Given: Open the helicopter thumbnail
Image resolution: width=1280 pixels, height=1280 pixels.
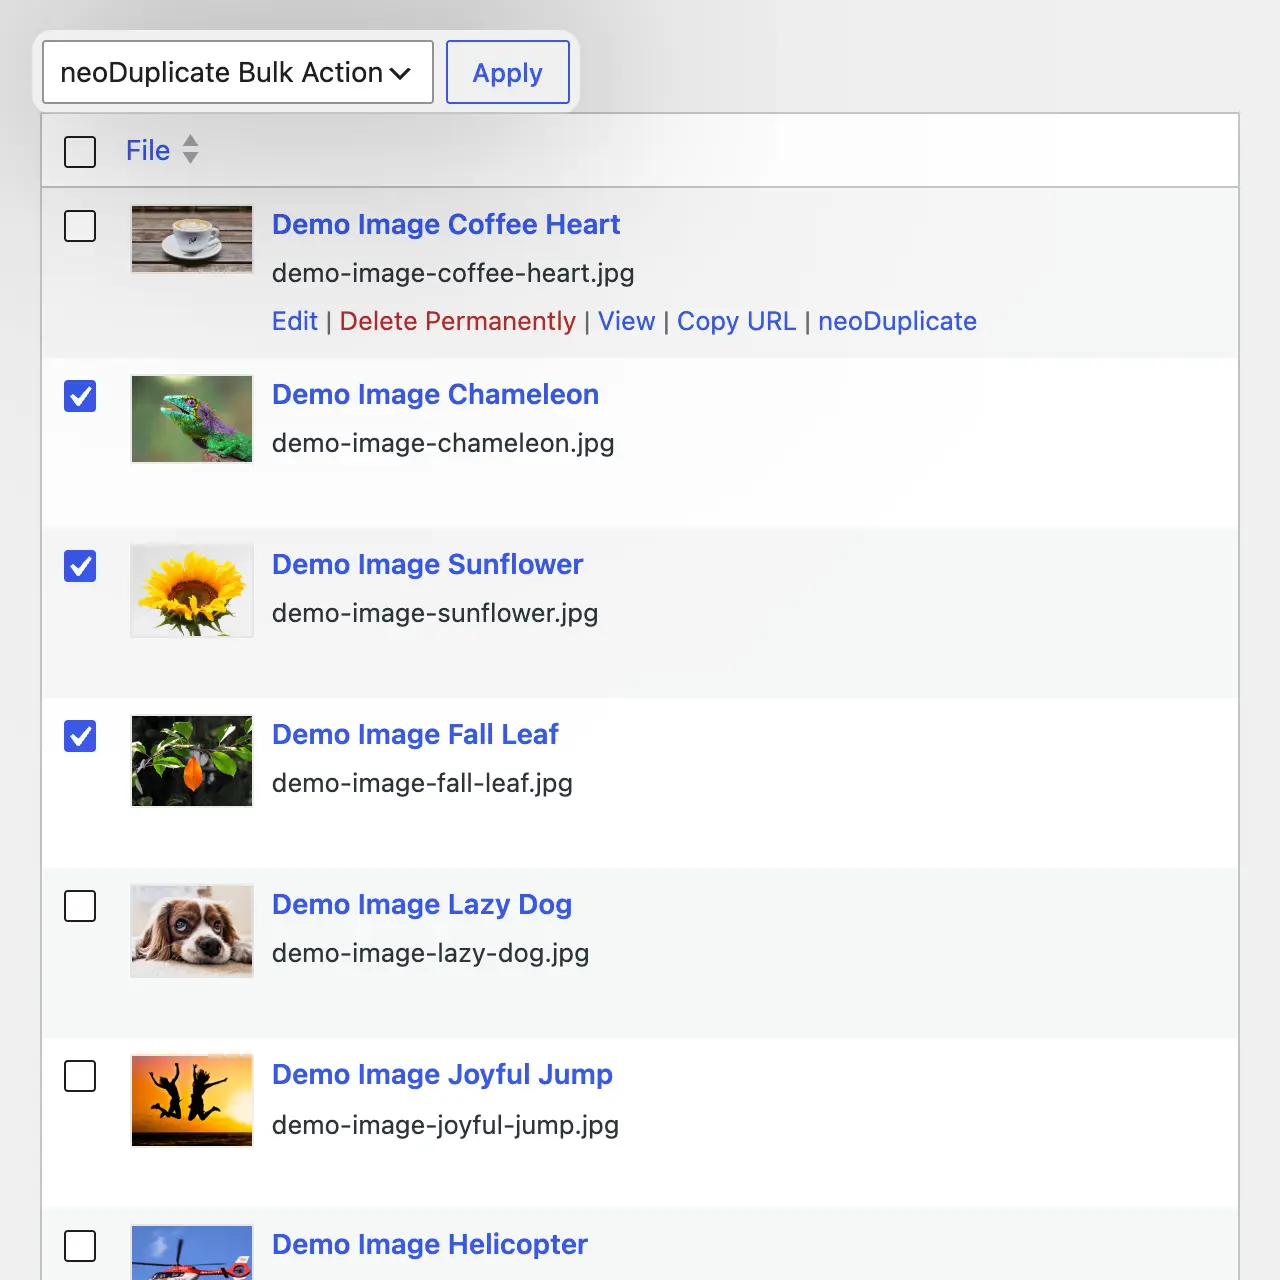Looking at the screenshot, I should pyautogui.click(x=192, y=1252).
